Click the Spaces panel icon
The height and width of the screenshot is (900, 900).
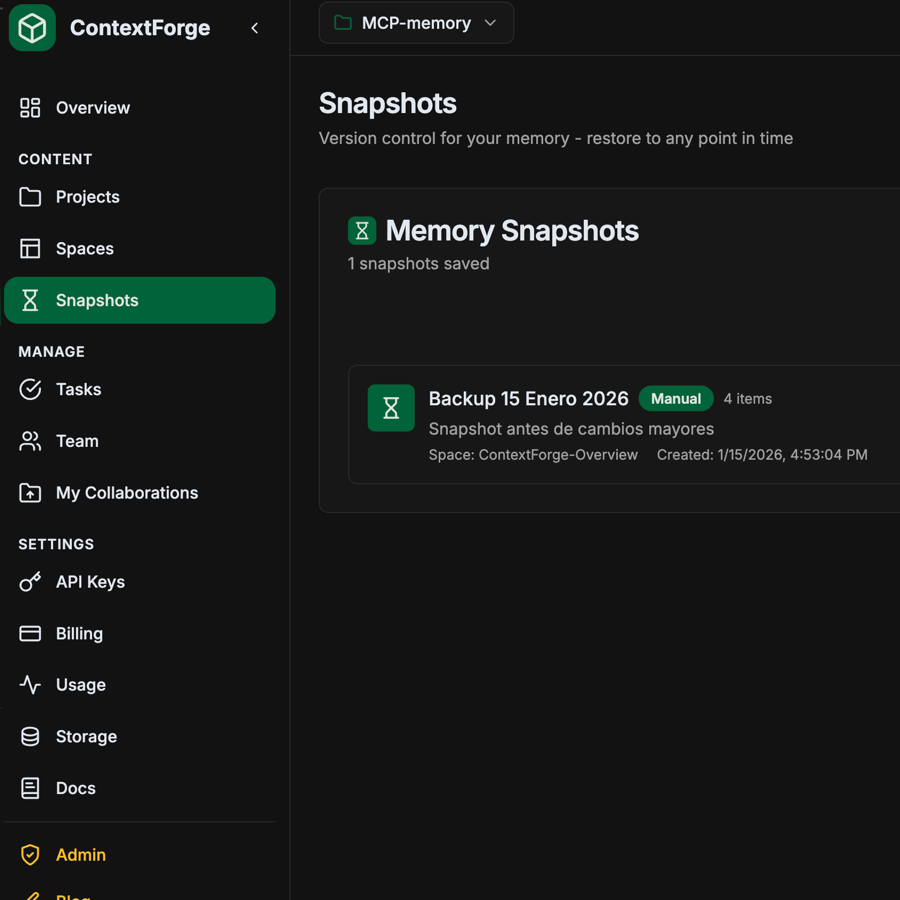point(29,248)
